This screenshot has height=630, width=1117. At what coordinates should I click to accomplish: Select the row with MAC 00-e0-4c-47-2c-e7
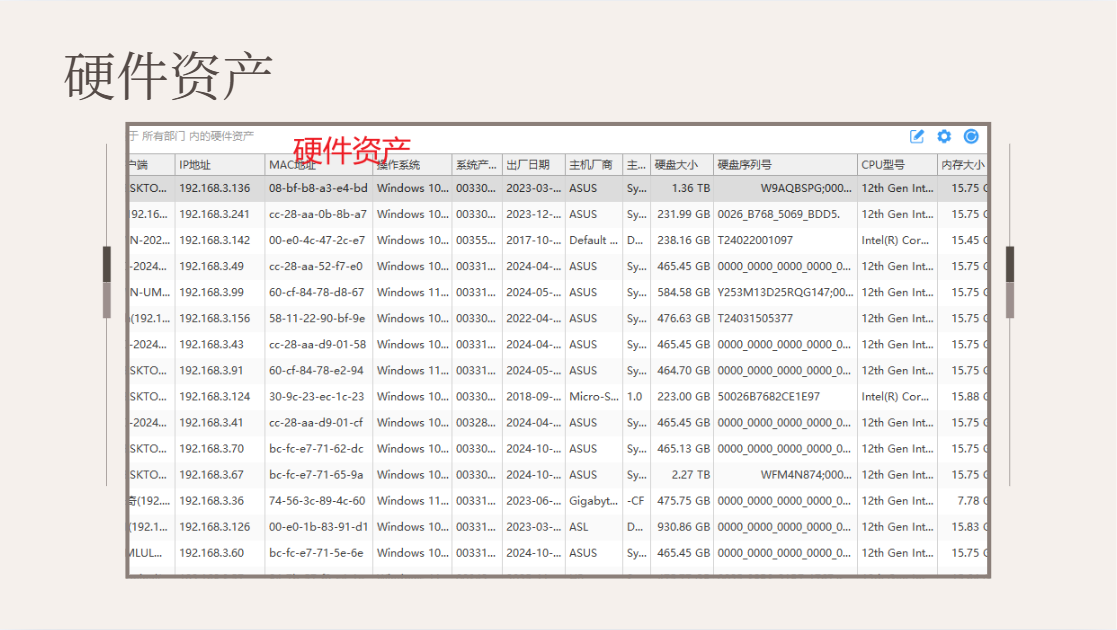coord(558,240)
